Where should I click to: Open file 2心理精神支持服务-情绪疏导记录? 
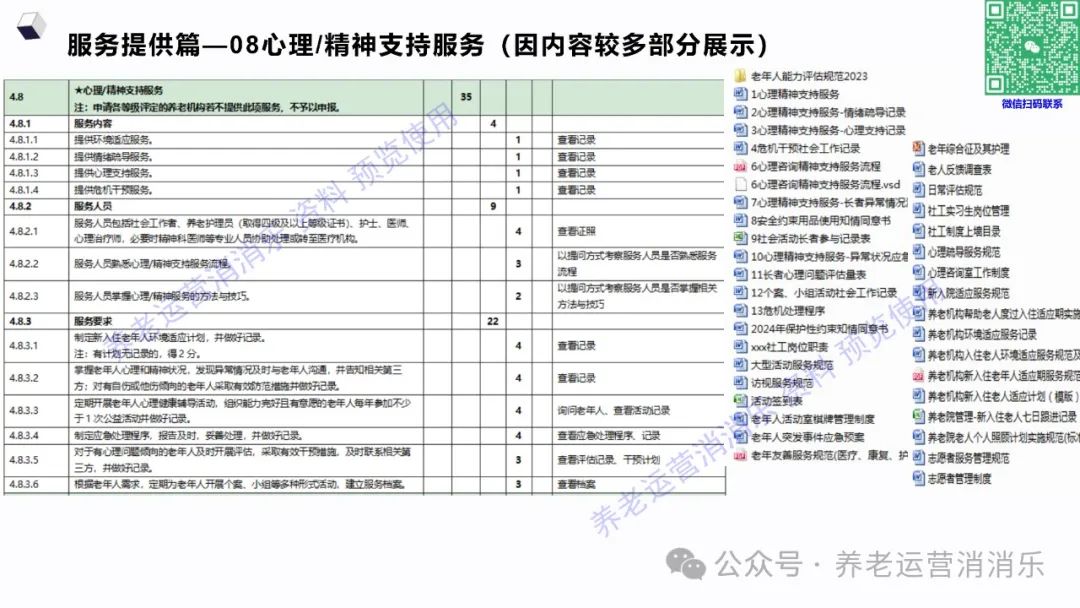[828, 112]
